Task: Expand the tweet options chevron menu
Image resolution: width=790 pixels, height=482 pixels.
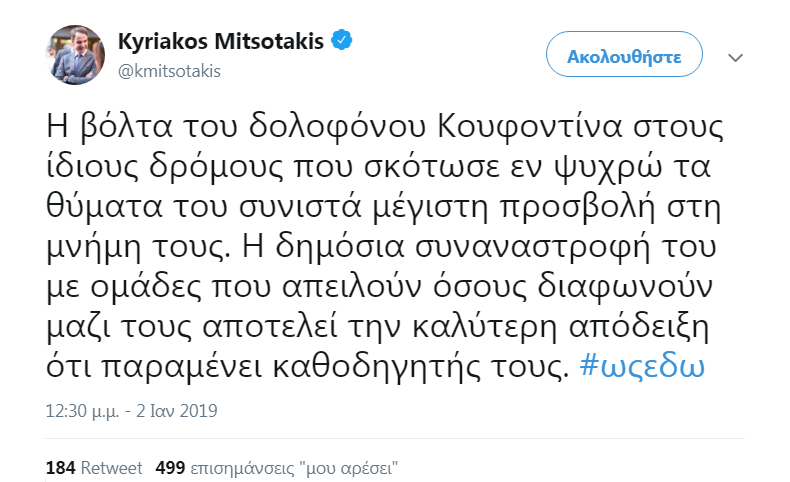Action: click(x=736, y=58)
